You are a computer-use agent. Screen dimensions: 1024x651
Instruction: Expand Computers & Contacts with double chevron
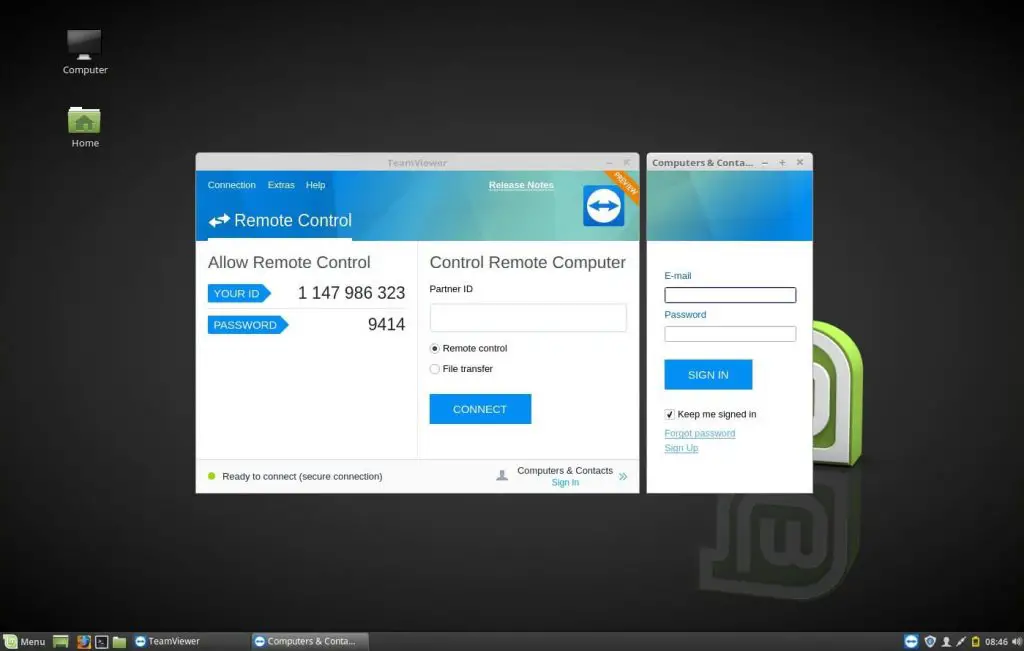click(x=623, y=476)
